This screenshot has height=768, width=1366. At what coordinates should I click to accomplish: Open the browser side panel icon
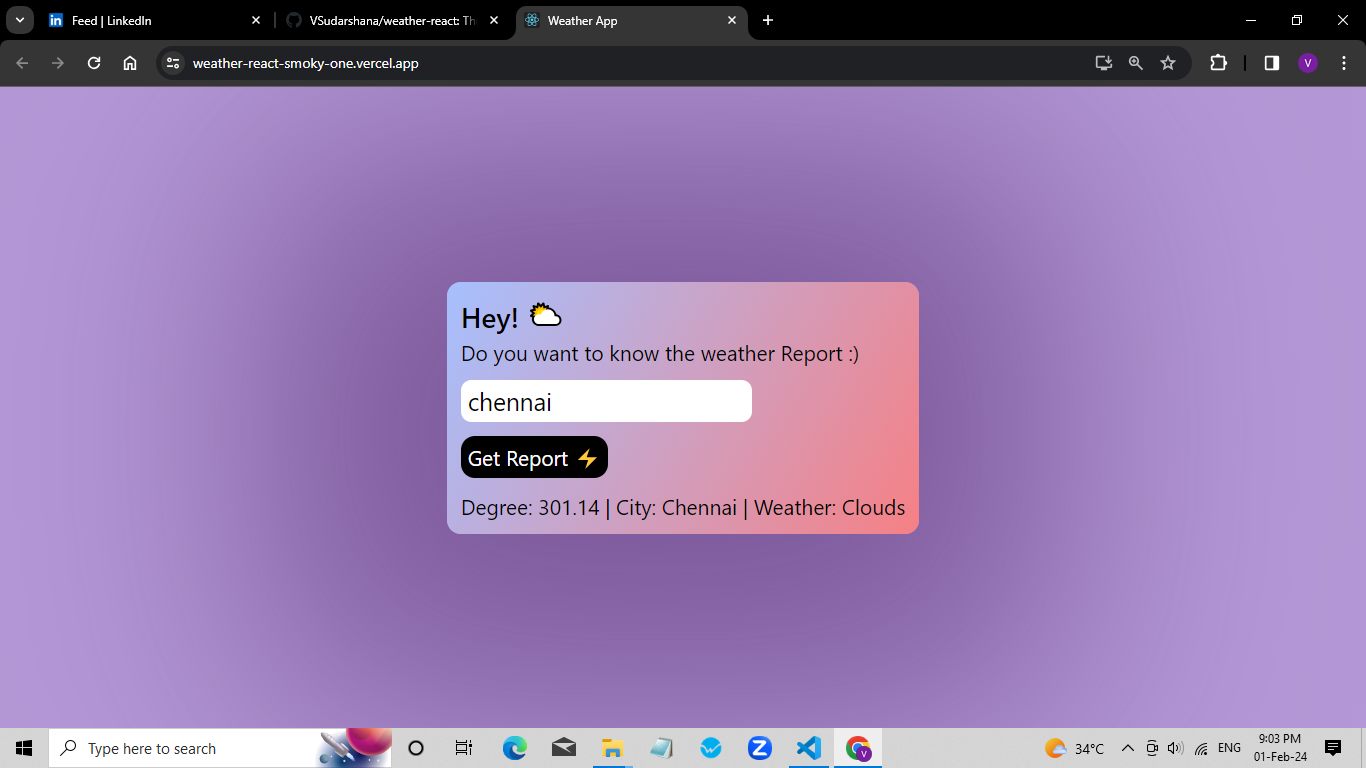pos(1272,63)
